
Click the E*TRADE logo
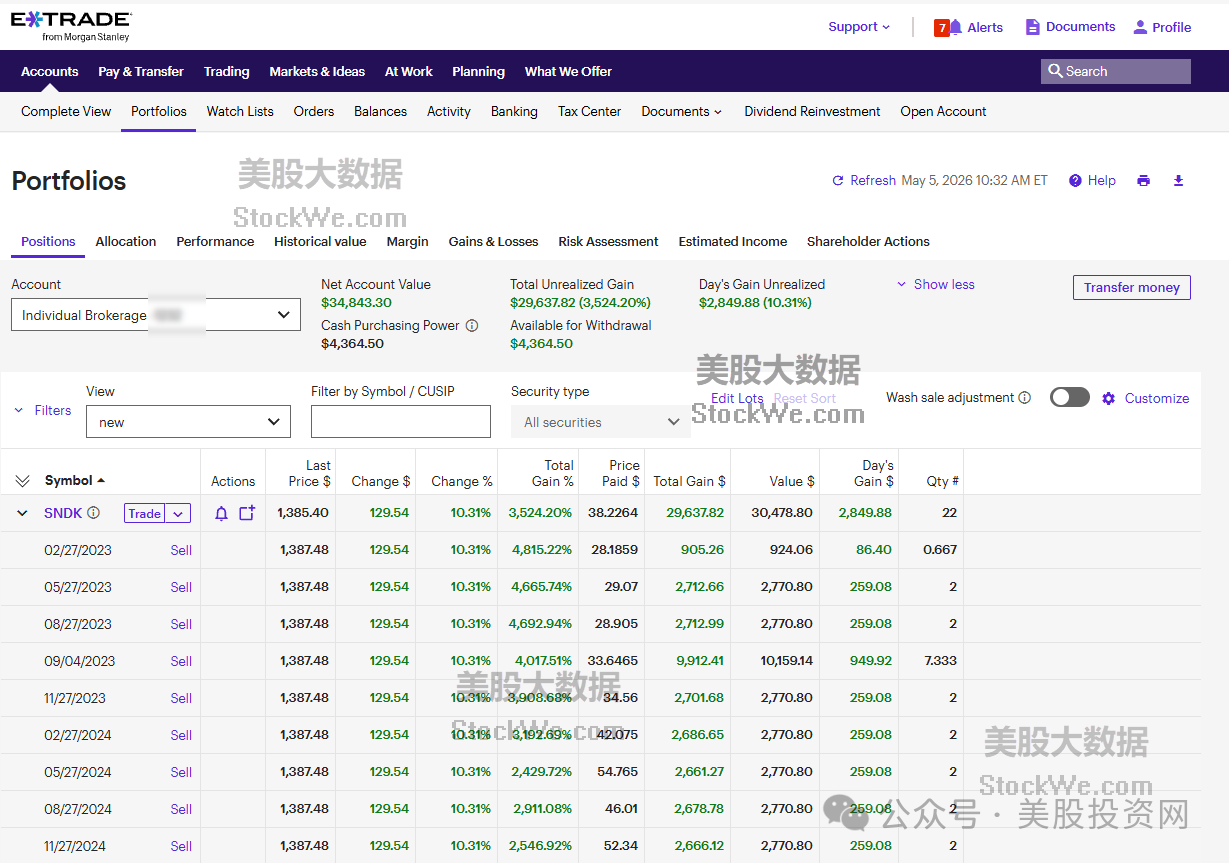[71, 27]
